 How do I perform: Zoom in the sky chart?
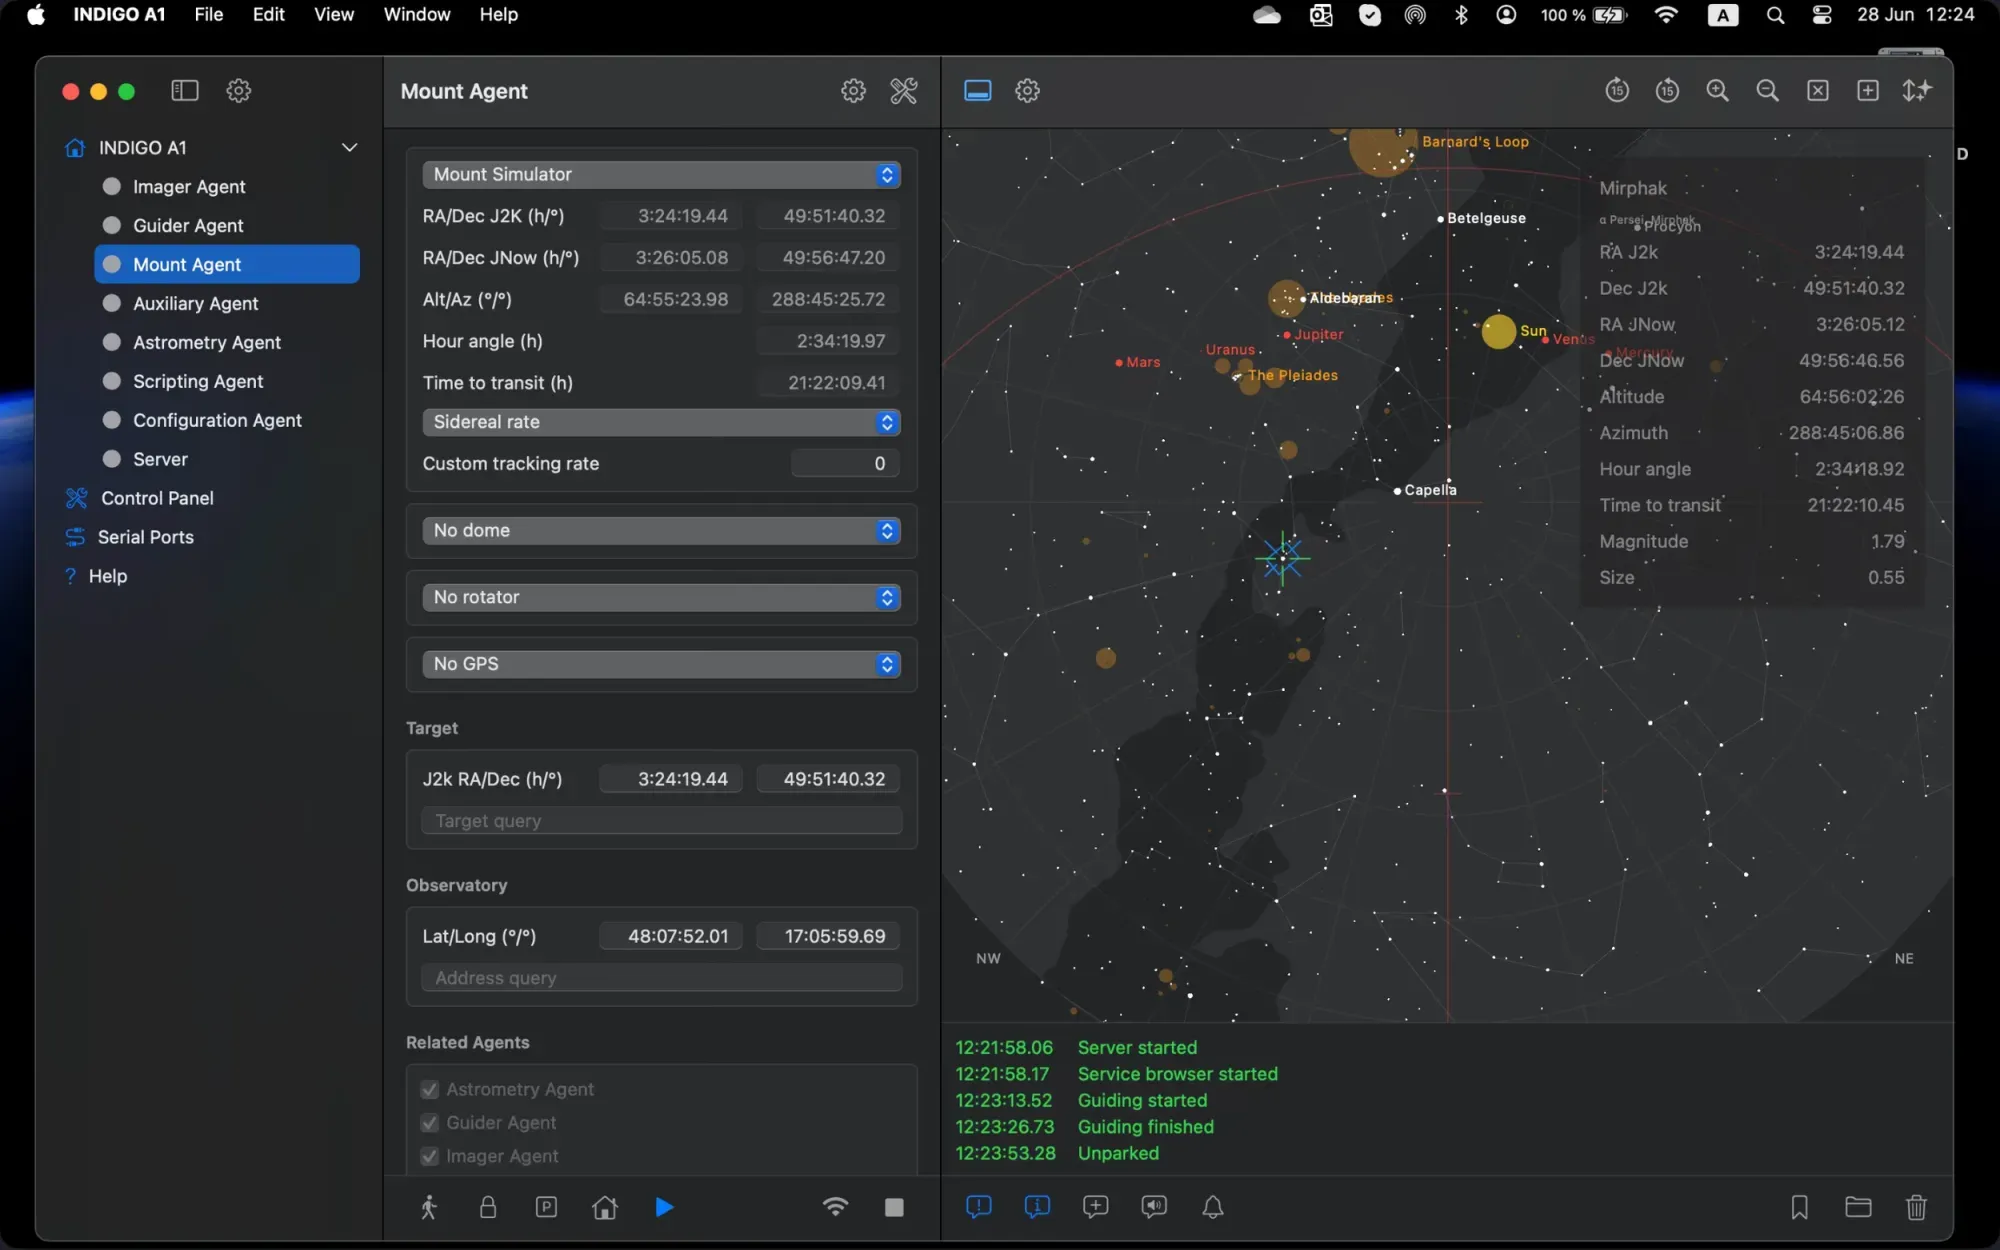[1717, 91]
